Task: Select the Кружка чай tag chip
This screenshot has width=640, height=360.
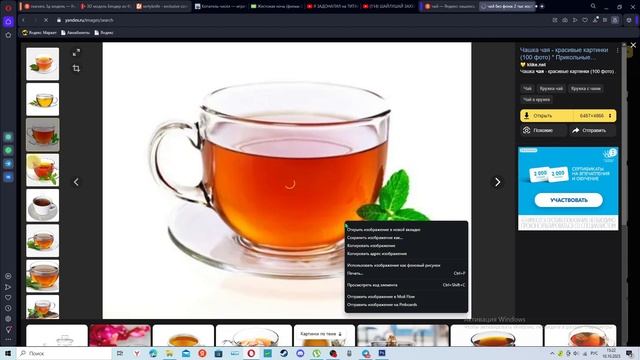Action: coord(551,89)
